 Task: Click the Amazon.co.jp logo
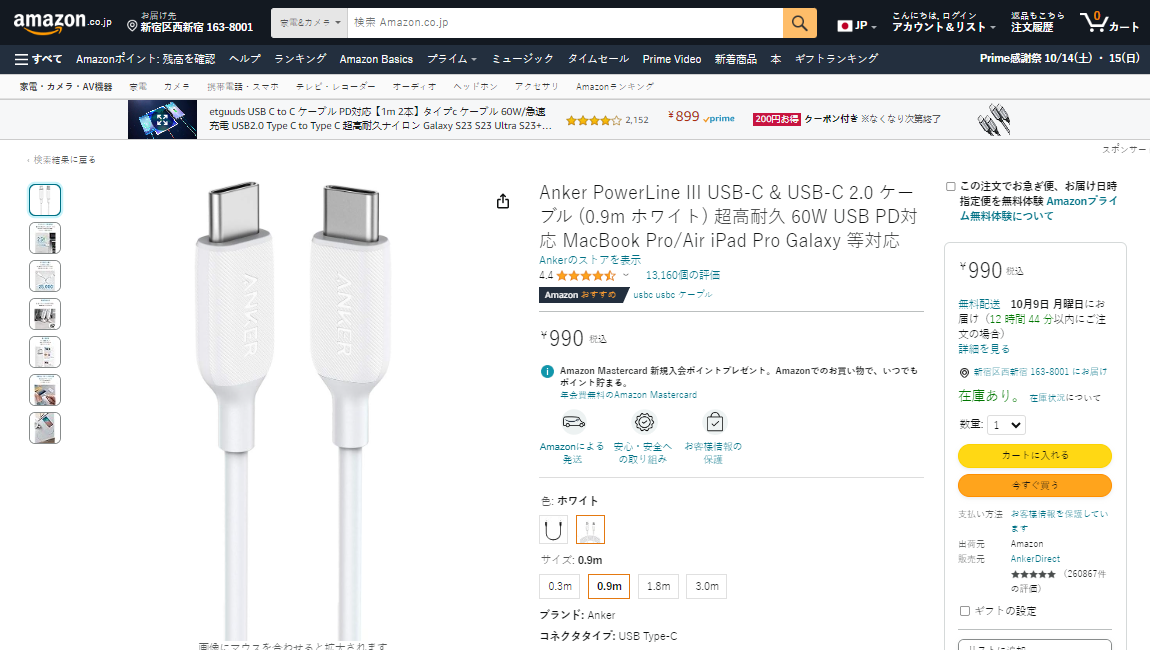point(62,23)
